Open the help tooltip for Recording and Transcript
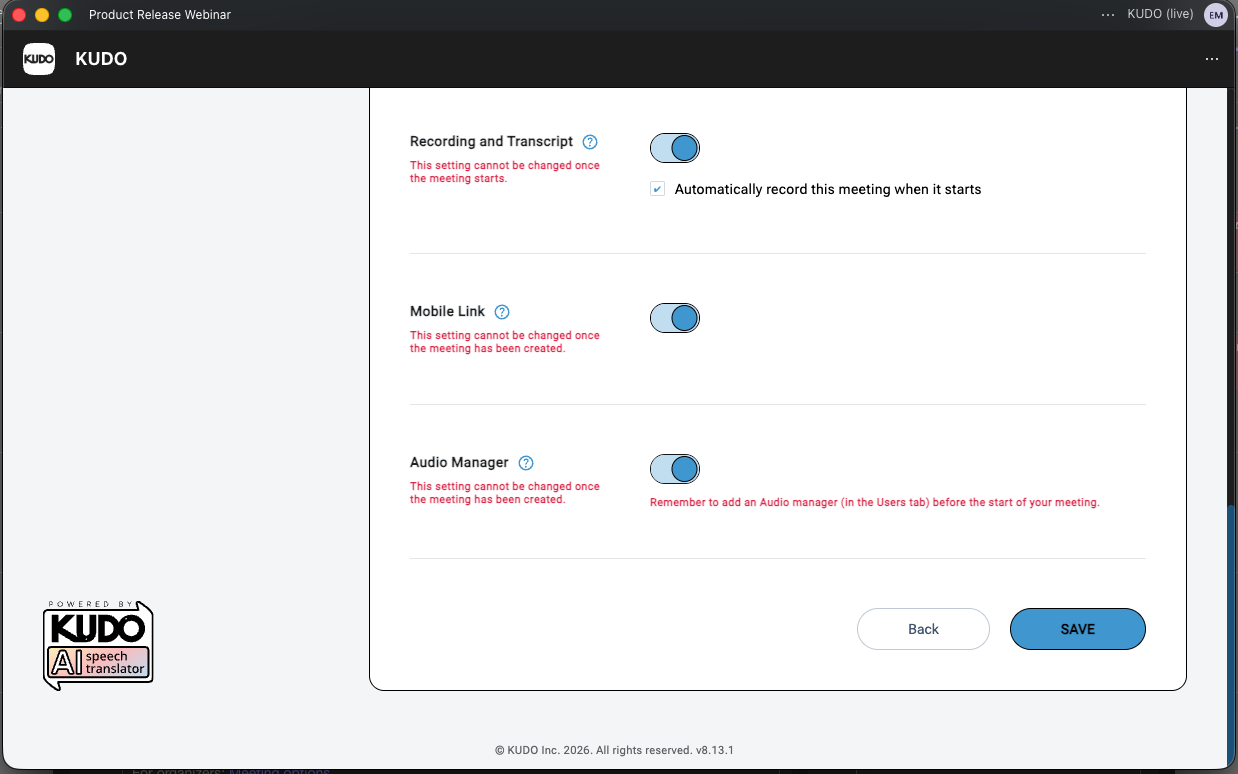The image size is (1238, 774). [x=590, y=142]
